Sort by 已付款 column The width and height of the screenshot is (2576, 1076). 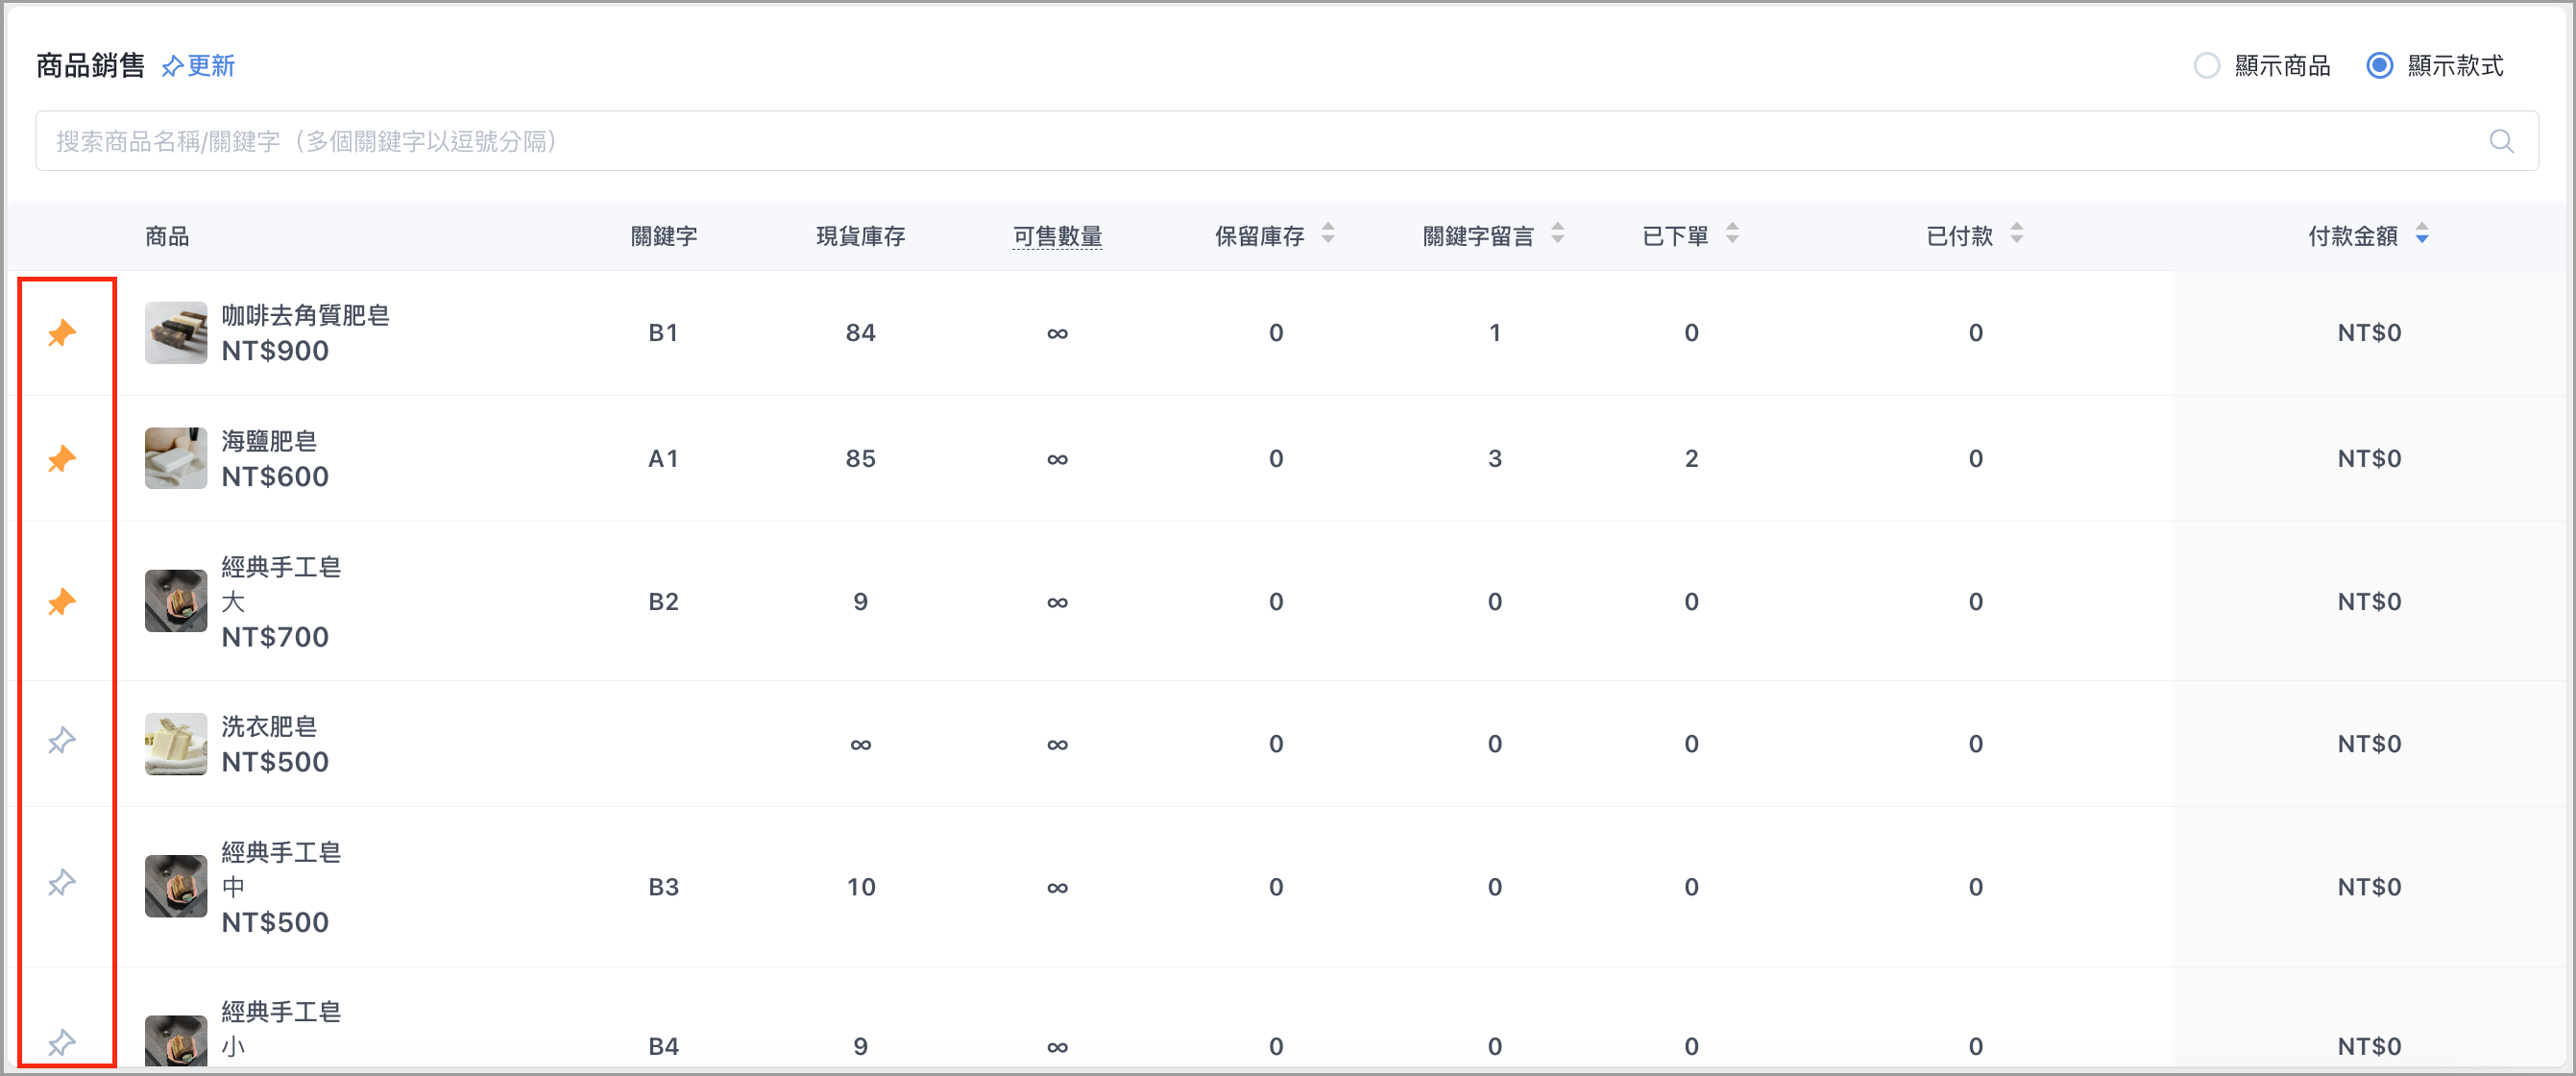pyautogui.click(x=2016, y=234)
